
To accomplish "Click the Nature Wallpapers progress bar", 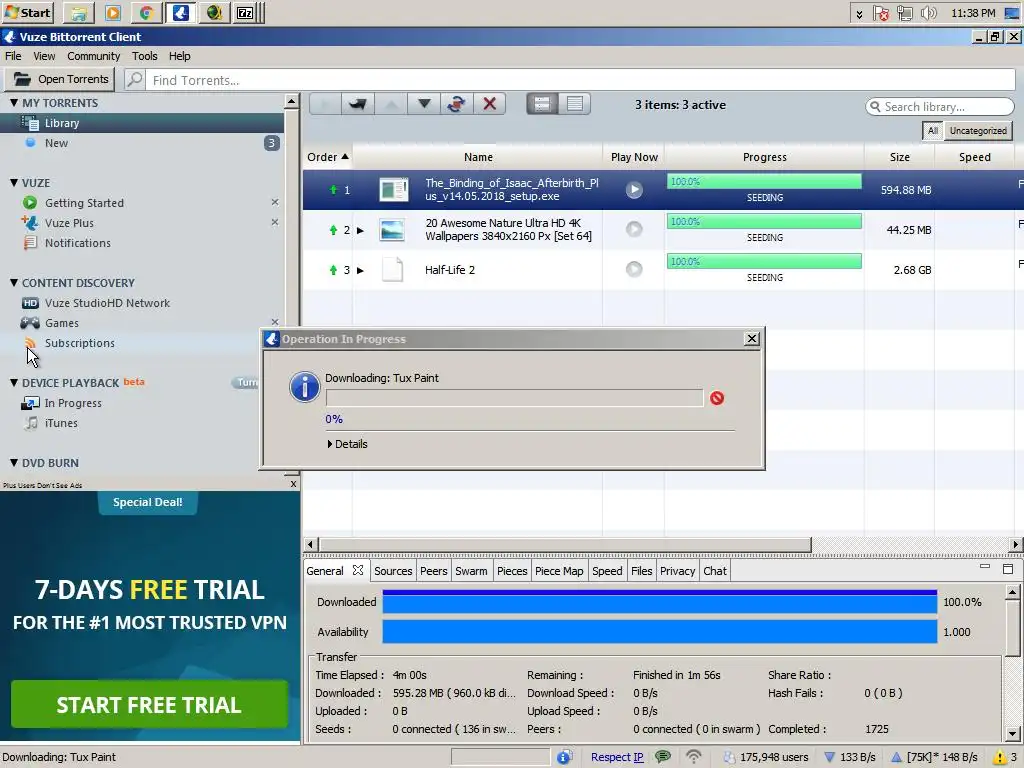I will (x=764, y=222).
